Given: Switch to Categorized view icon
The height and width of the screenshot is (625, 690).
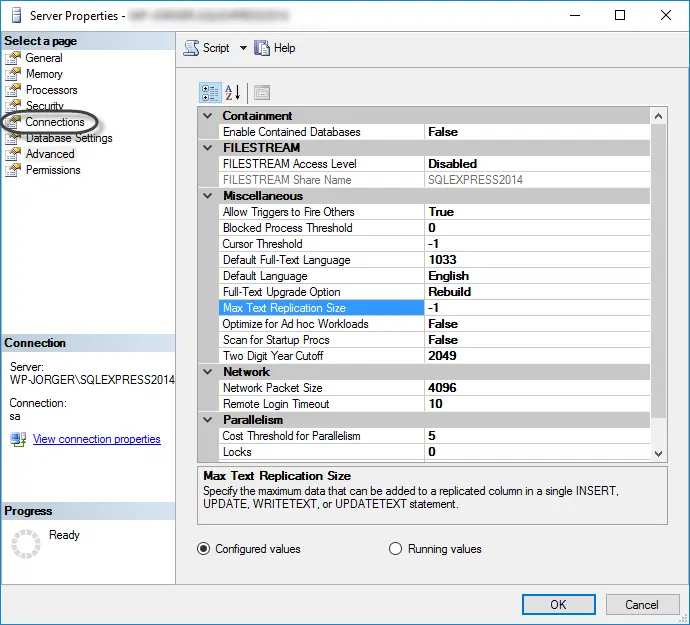Looking at the screenshot, I should click(x=210, y=93).
